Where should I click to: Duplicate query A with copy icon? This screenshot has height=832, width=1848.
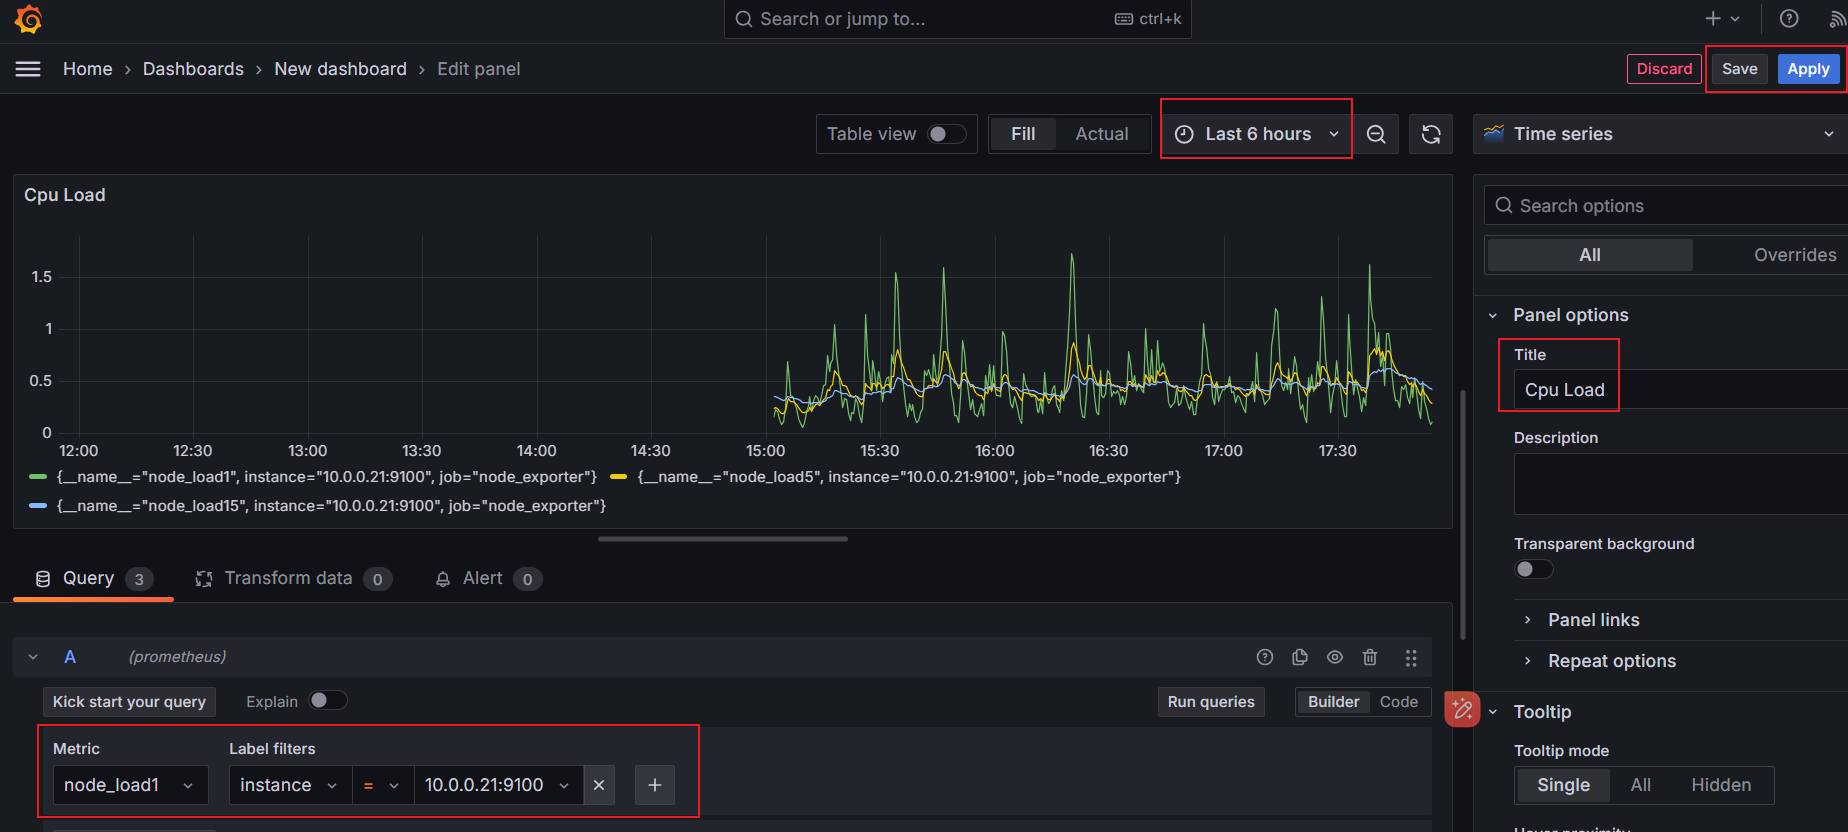click(1300, 657)
